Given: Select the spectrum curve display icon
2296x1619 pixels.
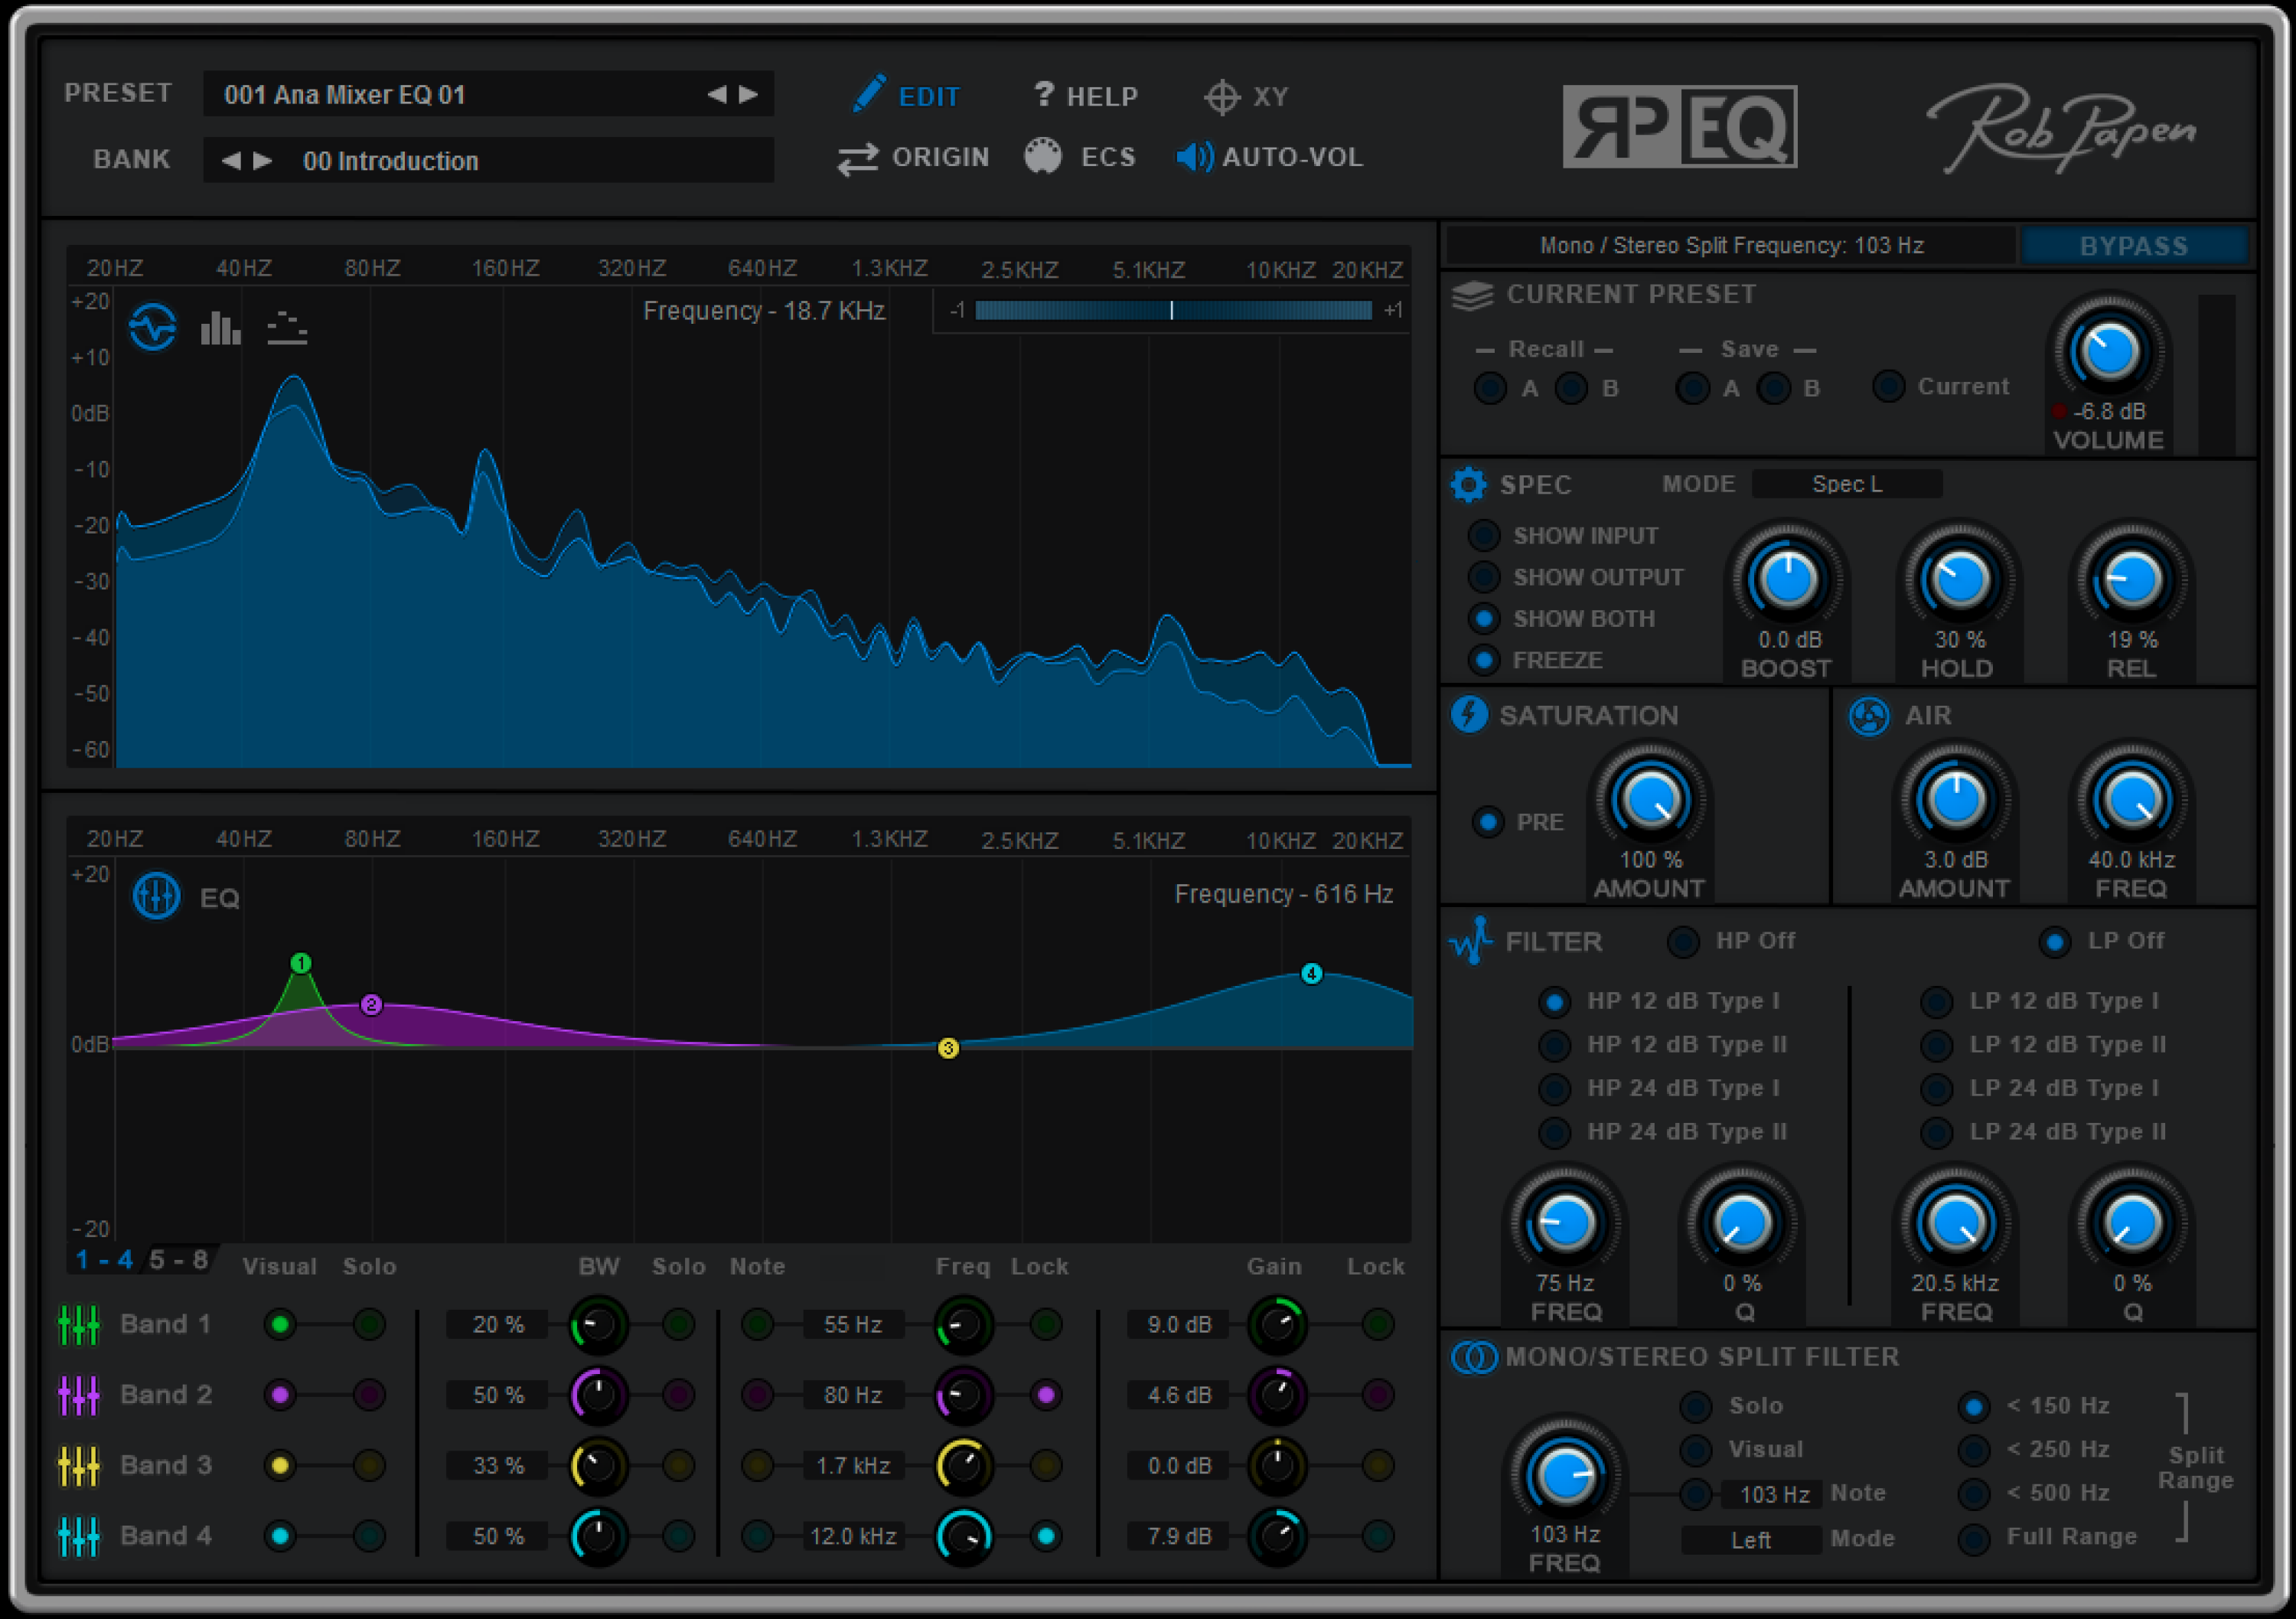Looking at the screenshot, I should 155,327.
